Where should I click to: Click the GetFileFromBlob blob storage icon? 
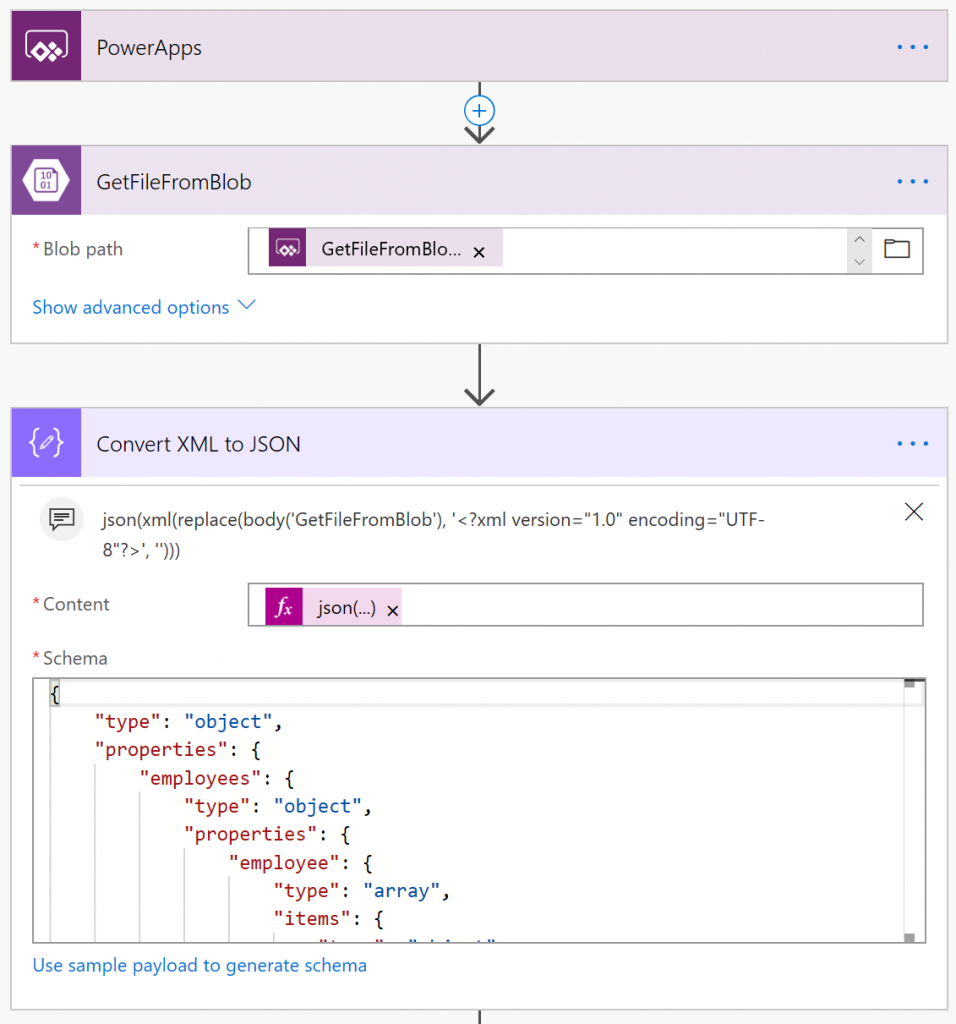tap(46, 180)
